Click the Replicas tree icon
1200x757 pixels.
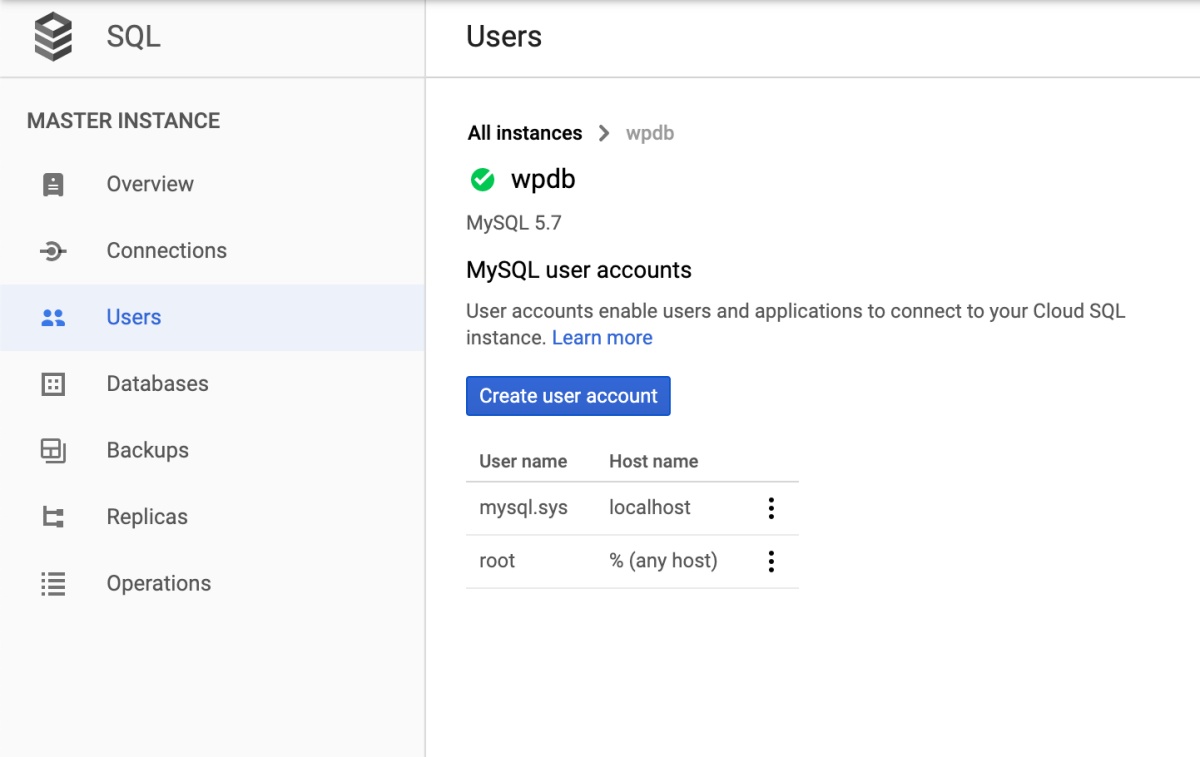pos(52,516)
